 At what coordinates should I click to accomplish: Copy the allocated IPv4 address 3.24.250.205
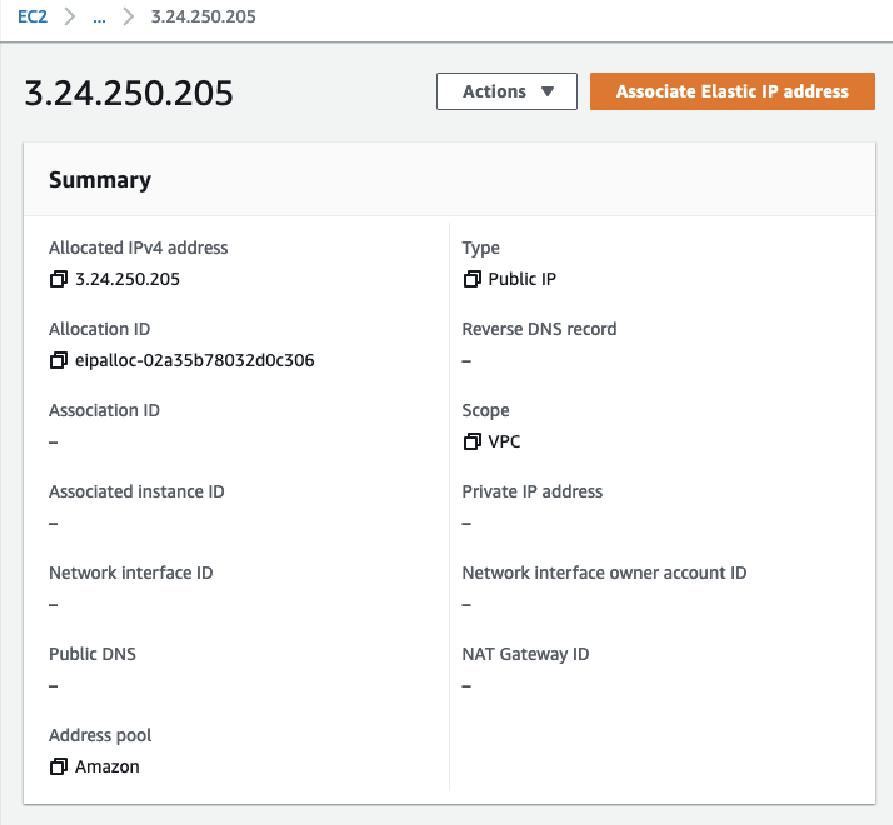click(59, 279)
